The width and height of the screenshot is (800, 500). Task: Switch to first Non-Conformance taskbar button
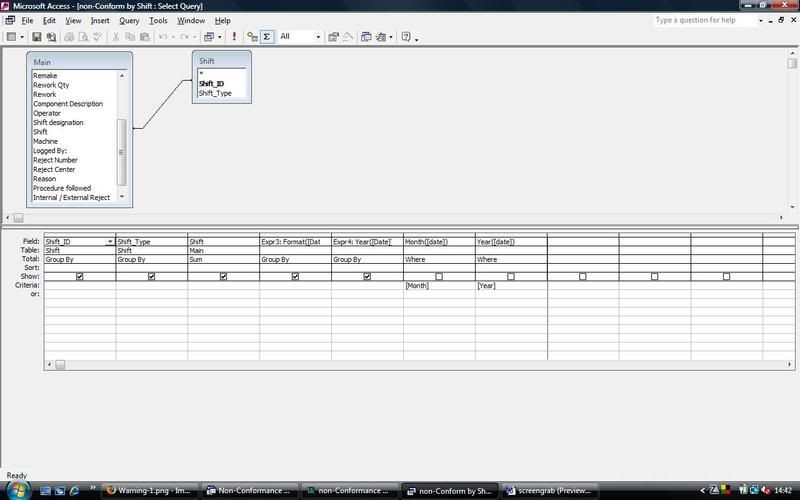tap(250, 491)
